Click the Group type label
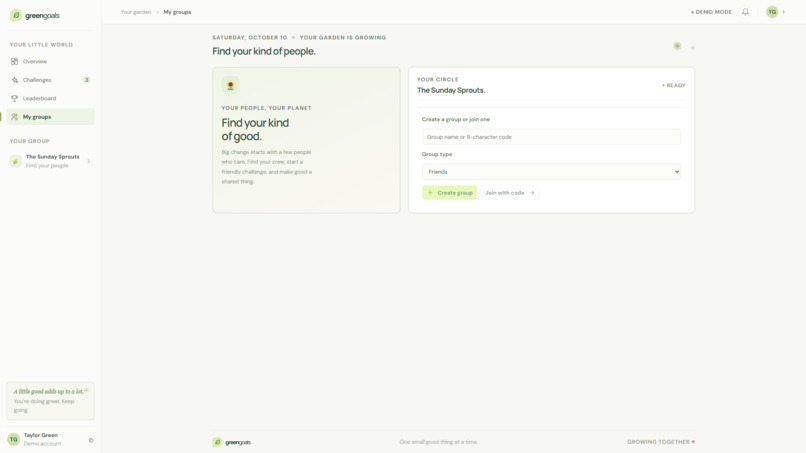The image size is (806, 453). 437,154
